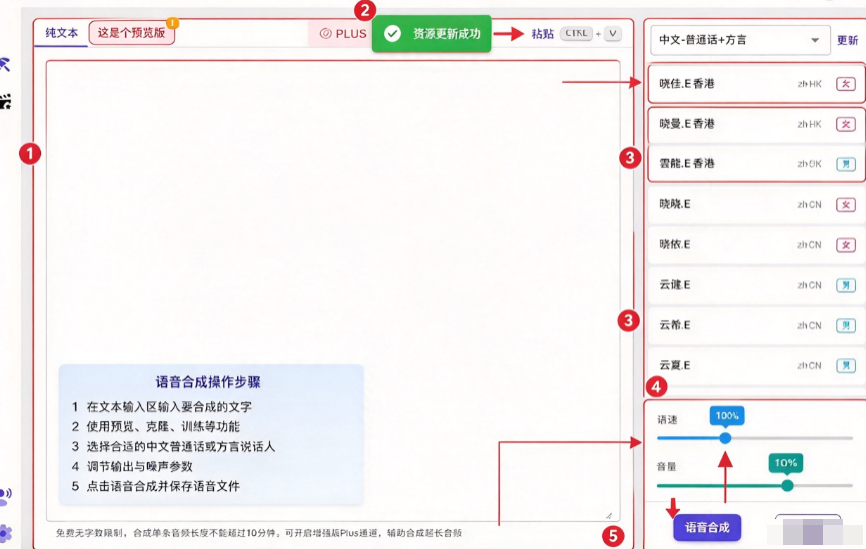Click the 女 badge on 晓曼.E 香港

tap(846, 124)
